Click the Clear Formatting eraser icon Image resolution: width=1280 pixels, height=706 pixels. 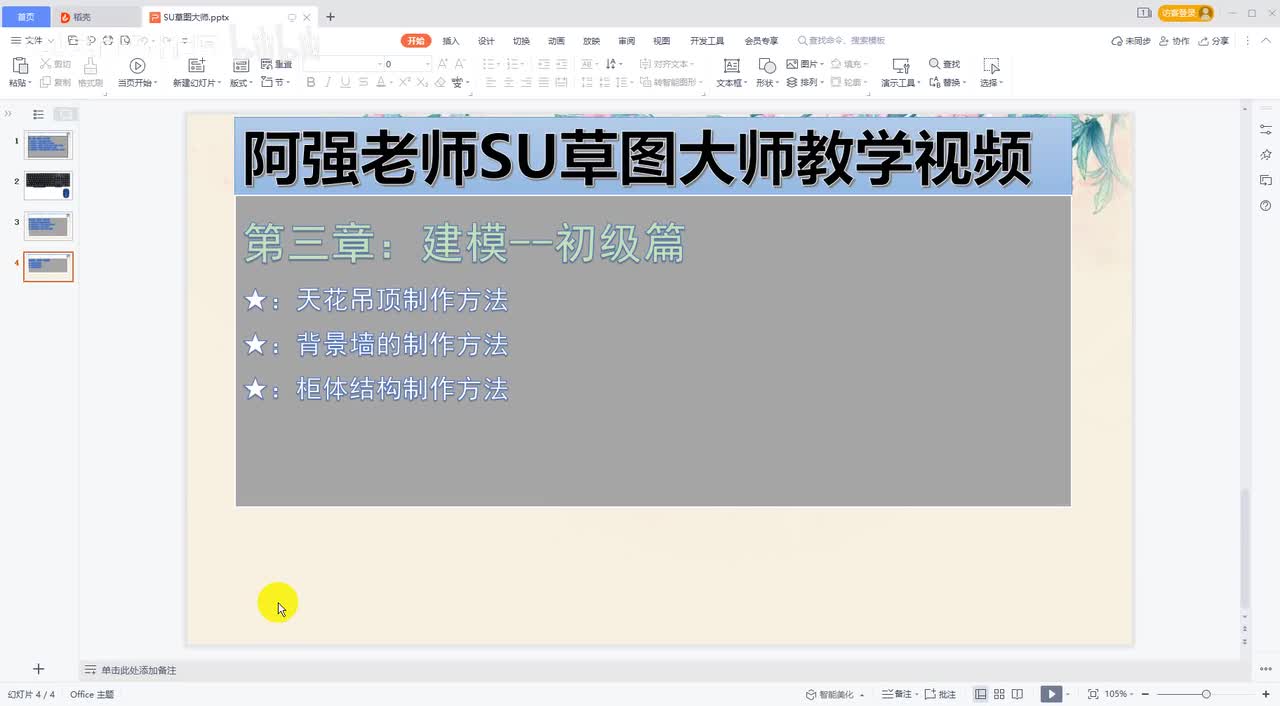tap(440, 83)
